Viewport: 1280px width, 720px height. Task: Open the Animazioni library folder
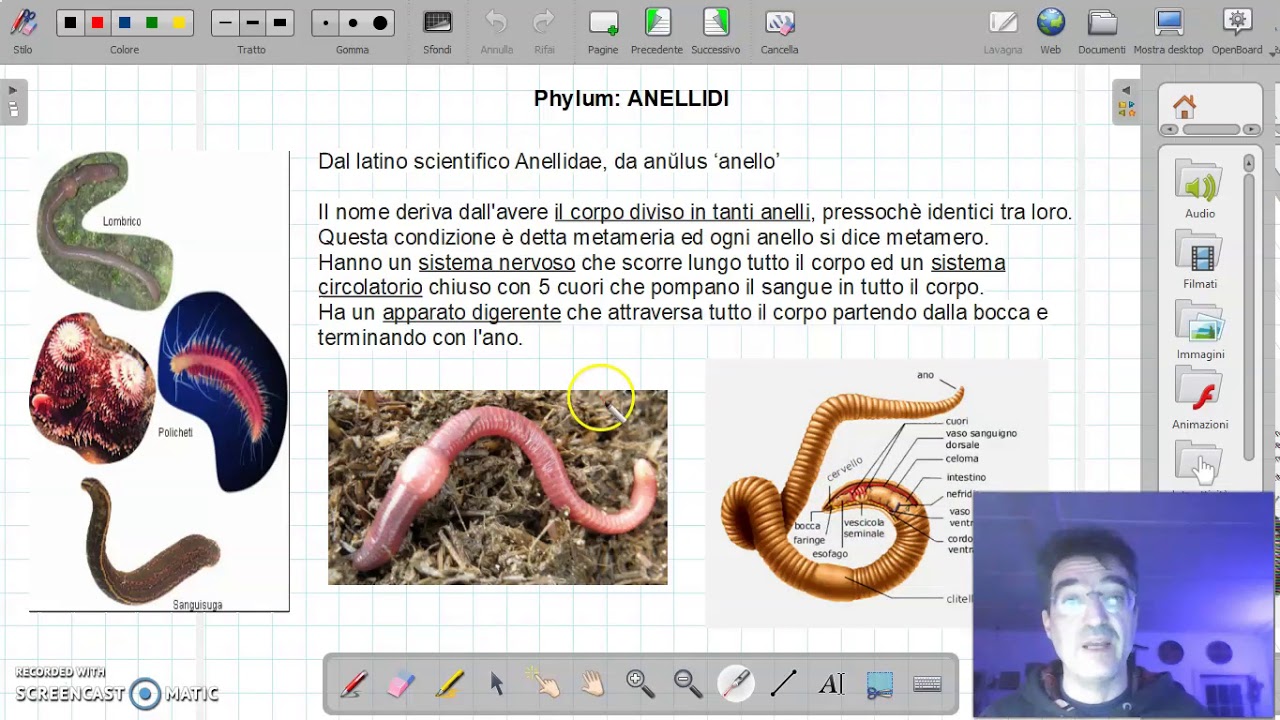[x=1200, y=400]
